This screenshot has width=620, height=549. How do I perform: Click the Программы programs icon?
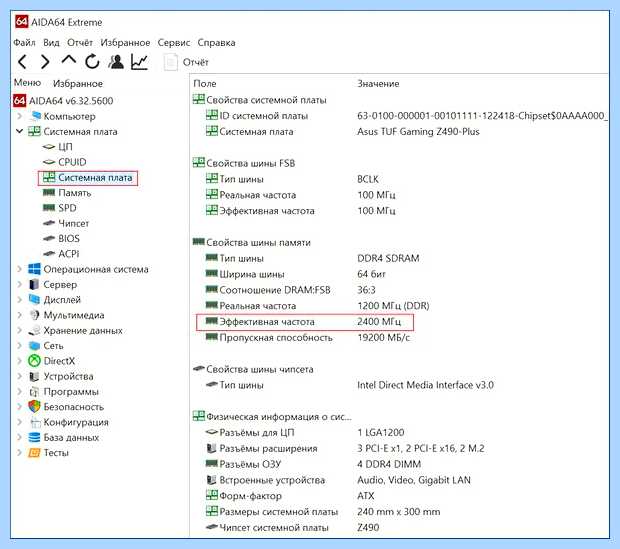(x=34, y=392)
